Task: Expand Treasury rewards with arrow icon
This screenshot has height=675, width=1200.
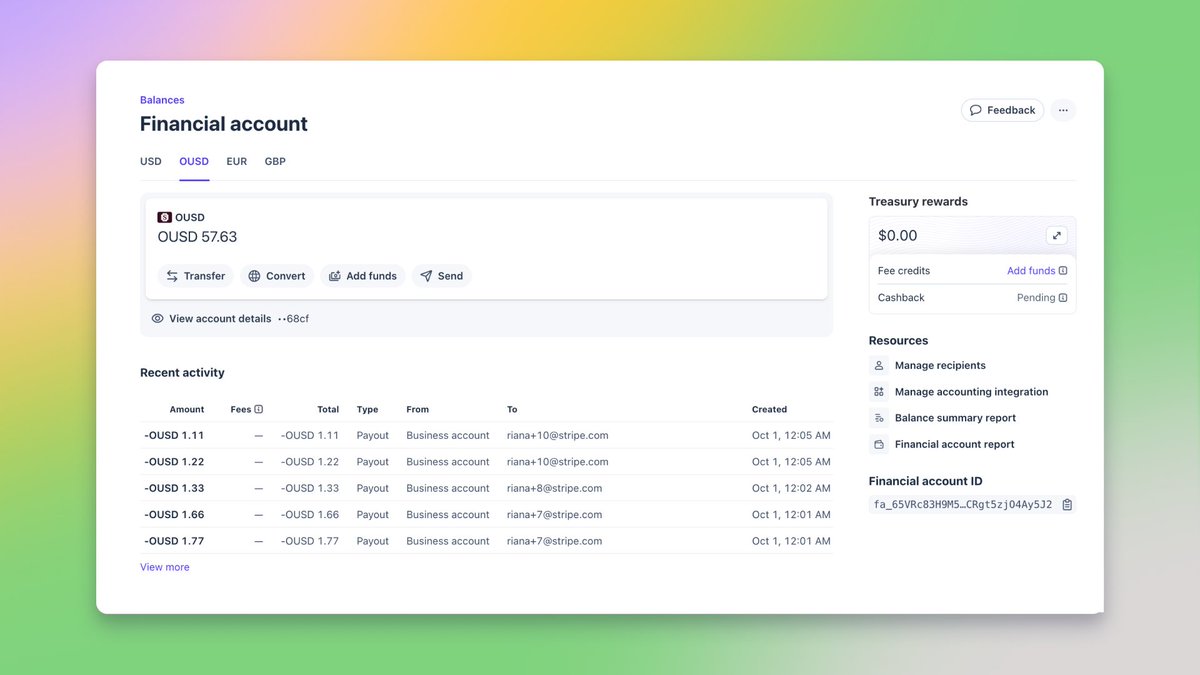Action: (1057, 236)
